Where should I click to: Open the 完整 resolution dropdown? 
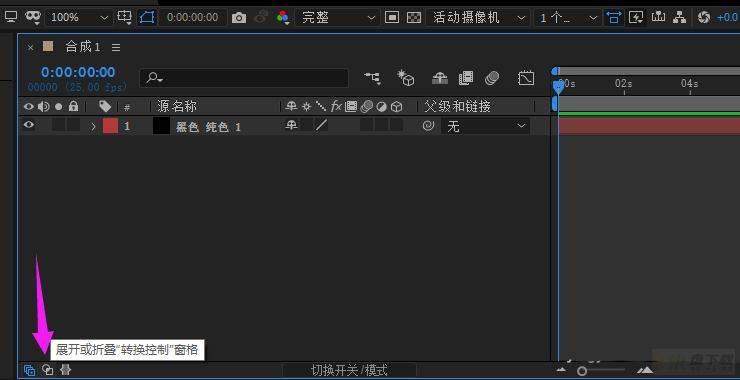click(337, 18)
